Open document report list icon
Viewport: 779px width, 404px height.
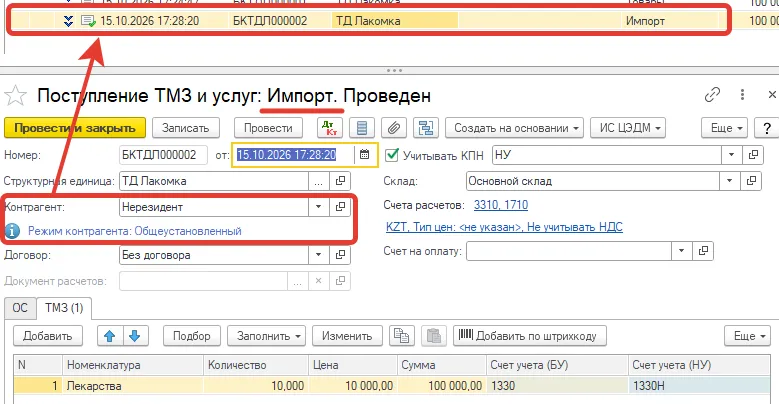362,128
